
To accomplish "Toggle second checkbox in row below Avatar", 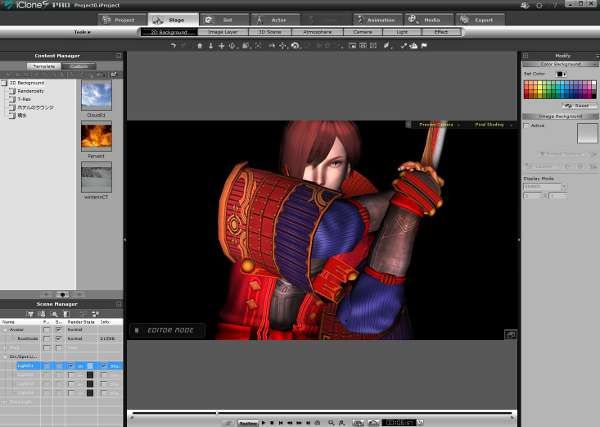I will coord(59,339).
